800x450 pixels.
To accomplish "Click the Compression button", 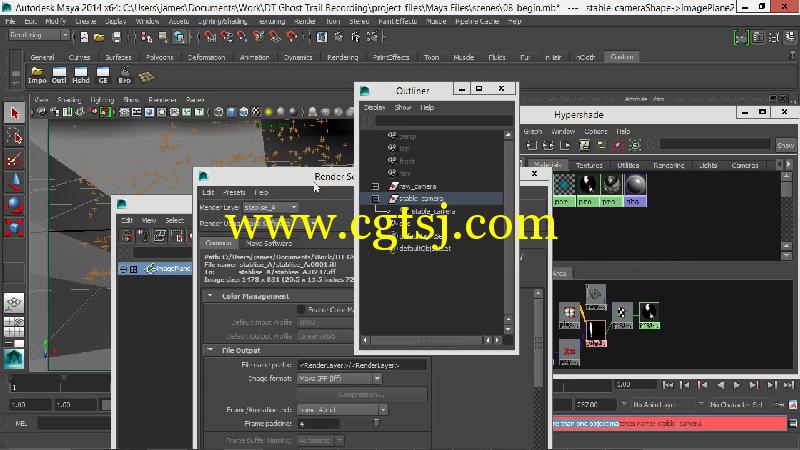I will [361, 394].
